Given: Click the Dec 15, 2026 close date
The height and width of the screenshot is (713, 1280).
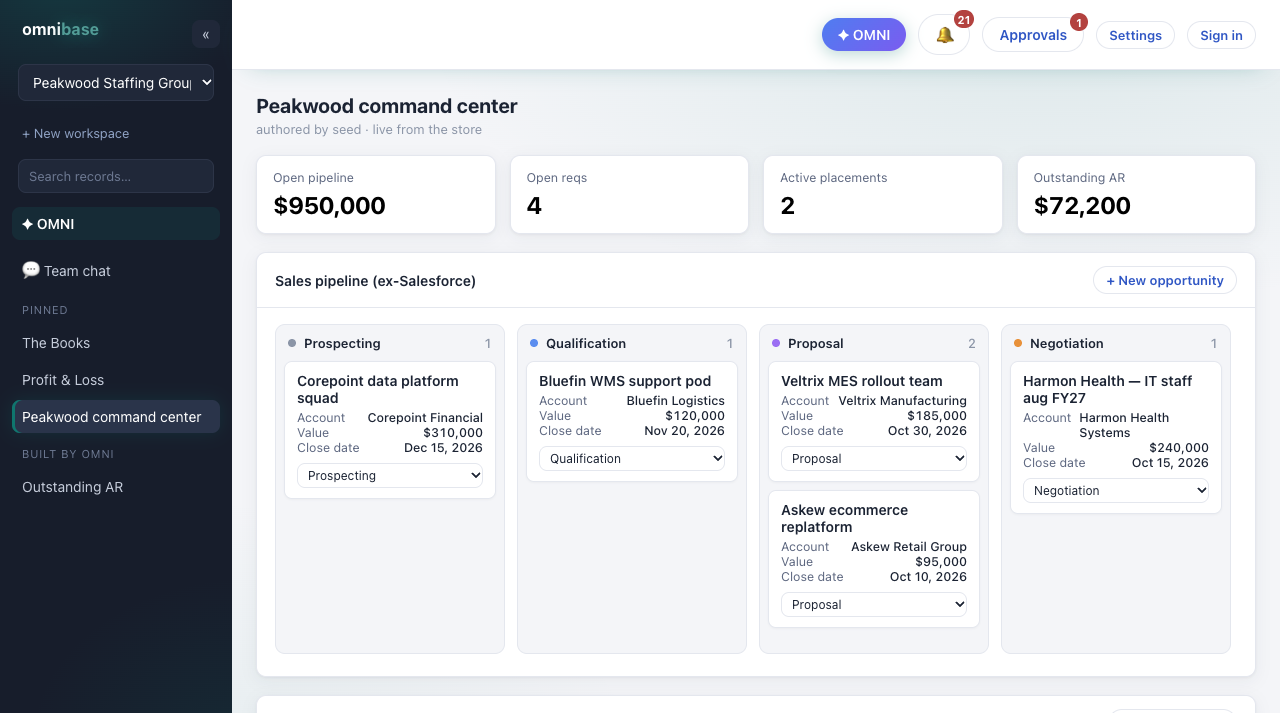Looking at the screenshot, I should coord(443,448).
